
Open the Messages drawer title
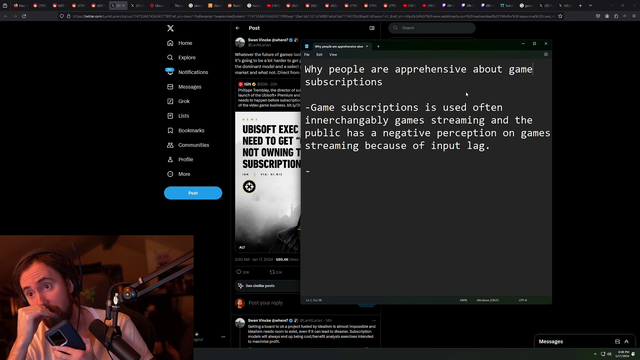pyautogui.click(x=551, y=342)
